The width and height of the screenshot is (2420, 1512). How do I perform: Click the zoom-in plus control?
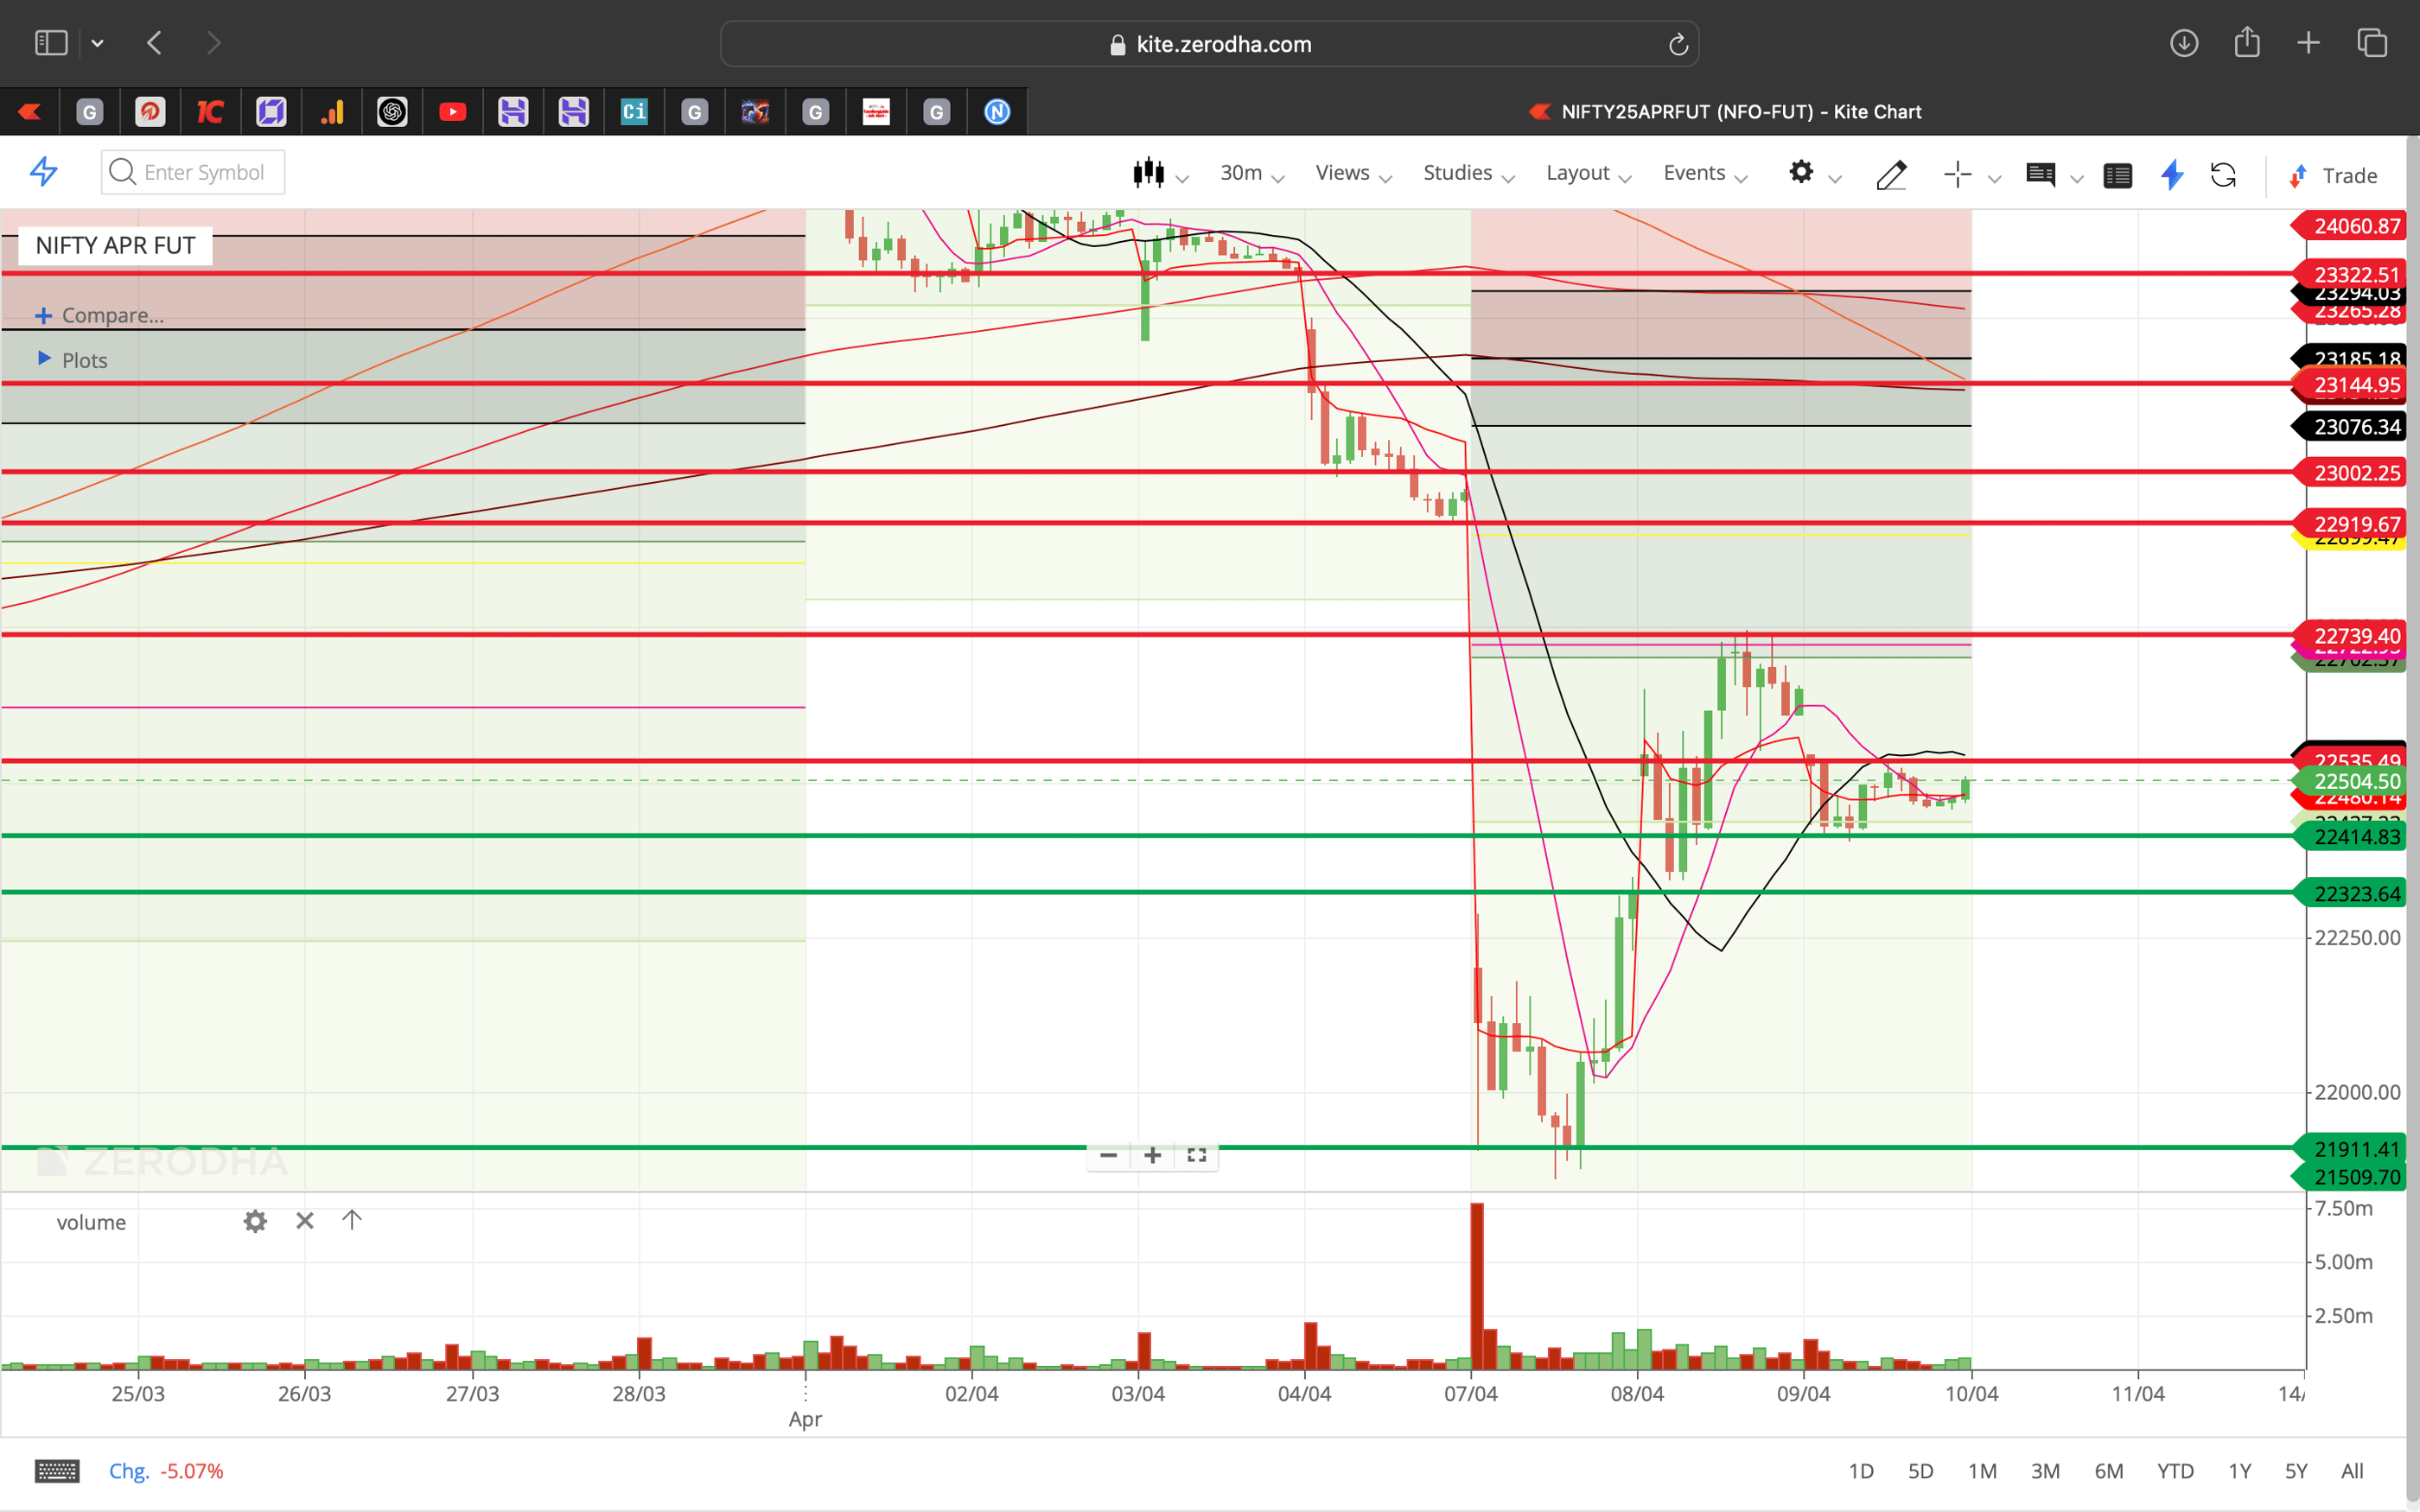[1152, 1155]
